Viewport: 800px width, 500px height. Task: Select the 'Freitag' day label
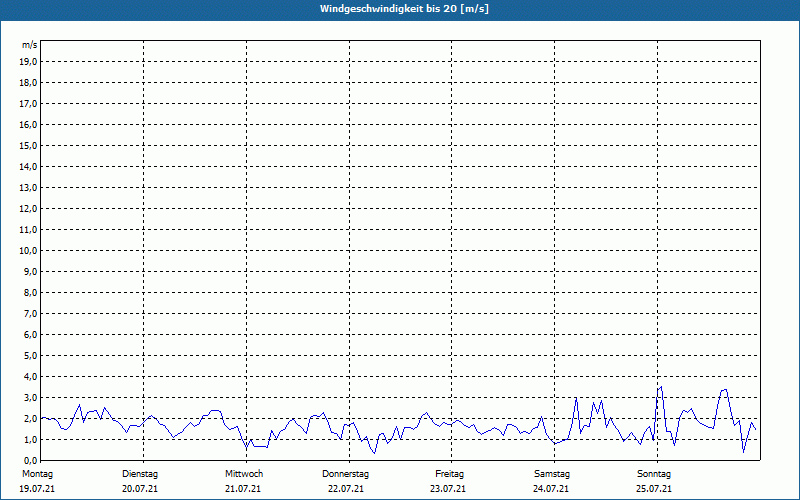coord(449,474)
